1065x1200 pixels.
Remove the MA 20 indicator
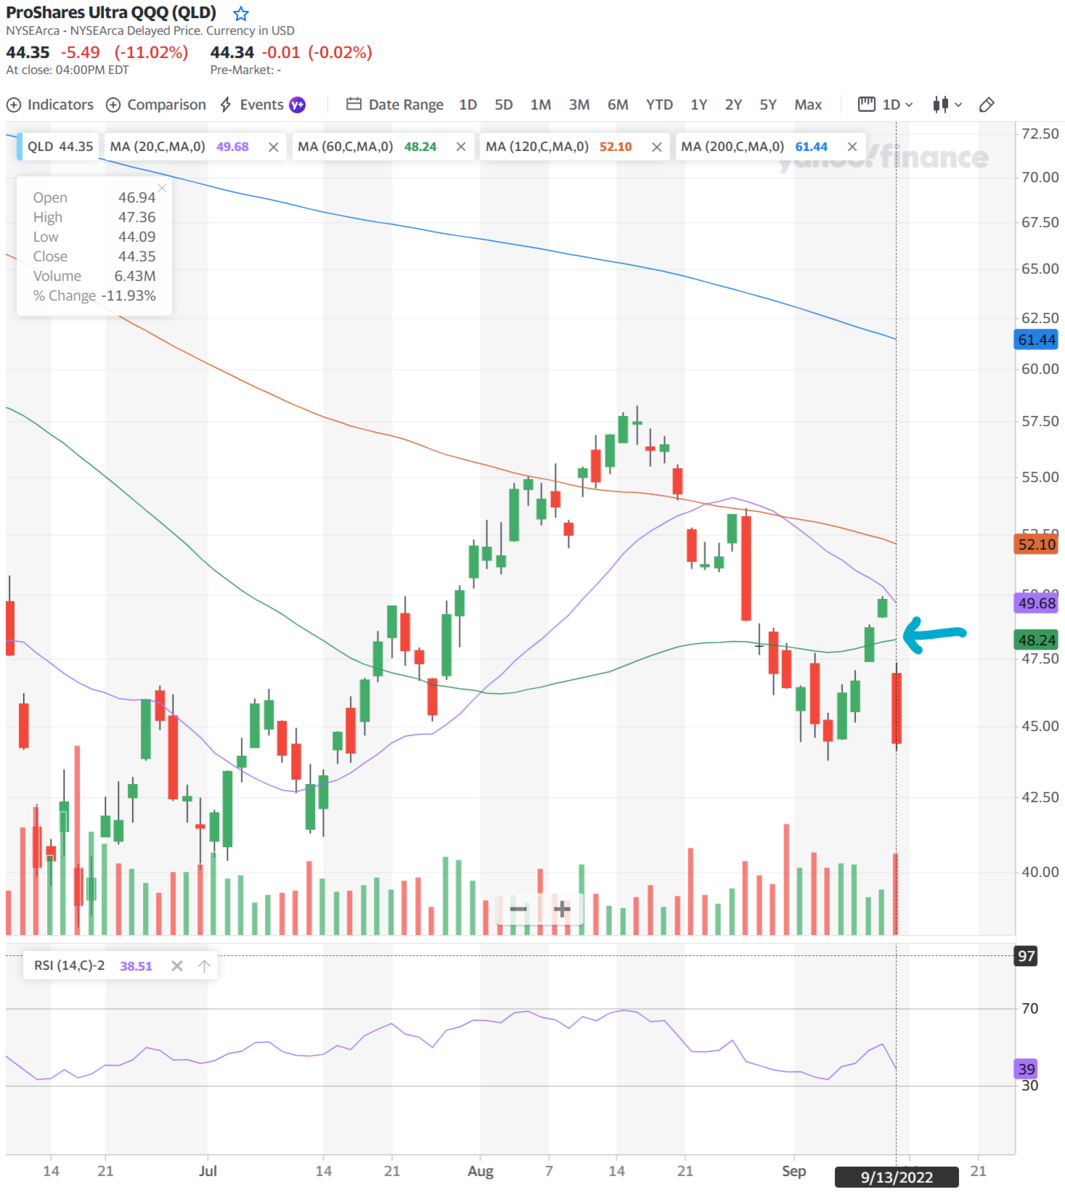point(273,147)
